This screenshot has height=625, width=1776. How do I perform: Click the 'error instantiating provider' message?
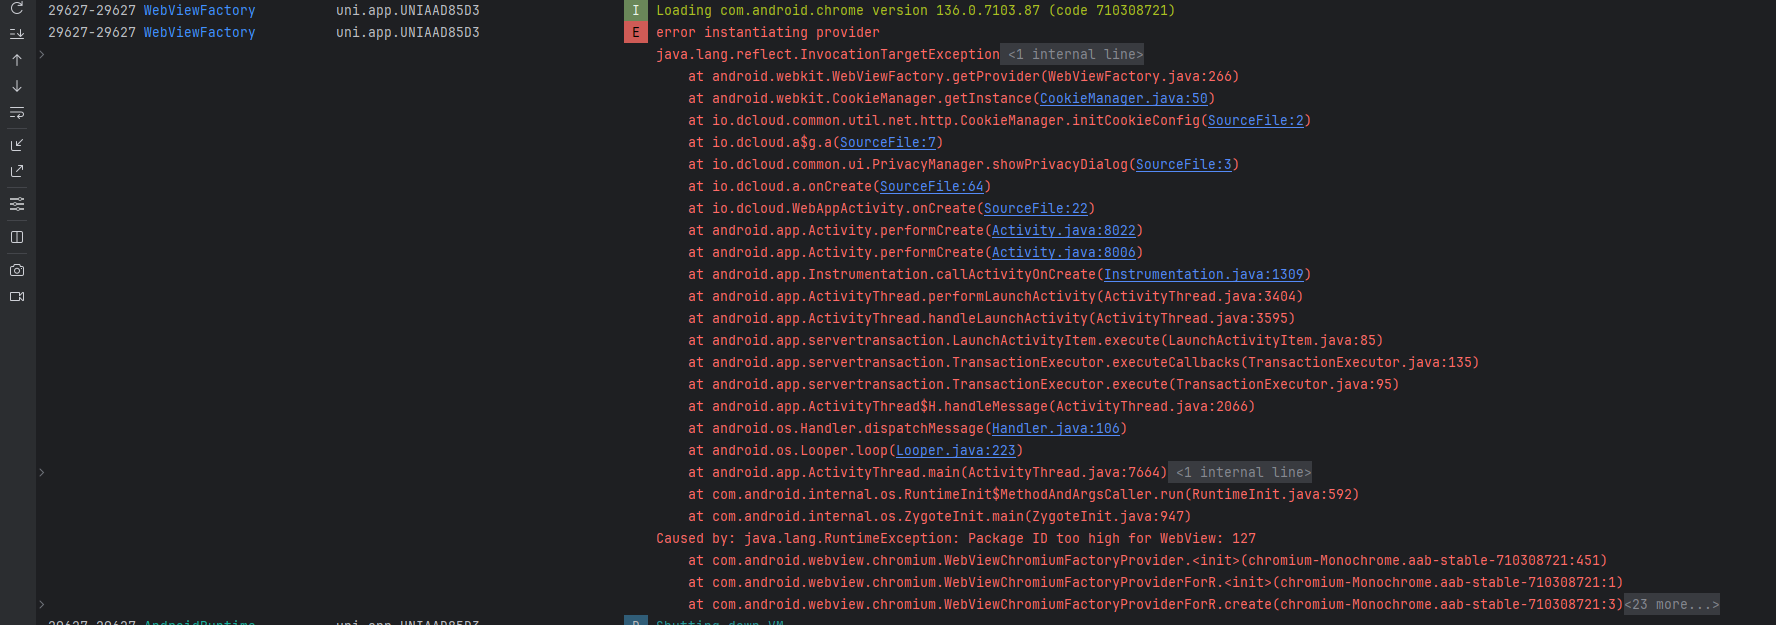(768, 33)
